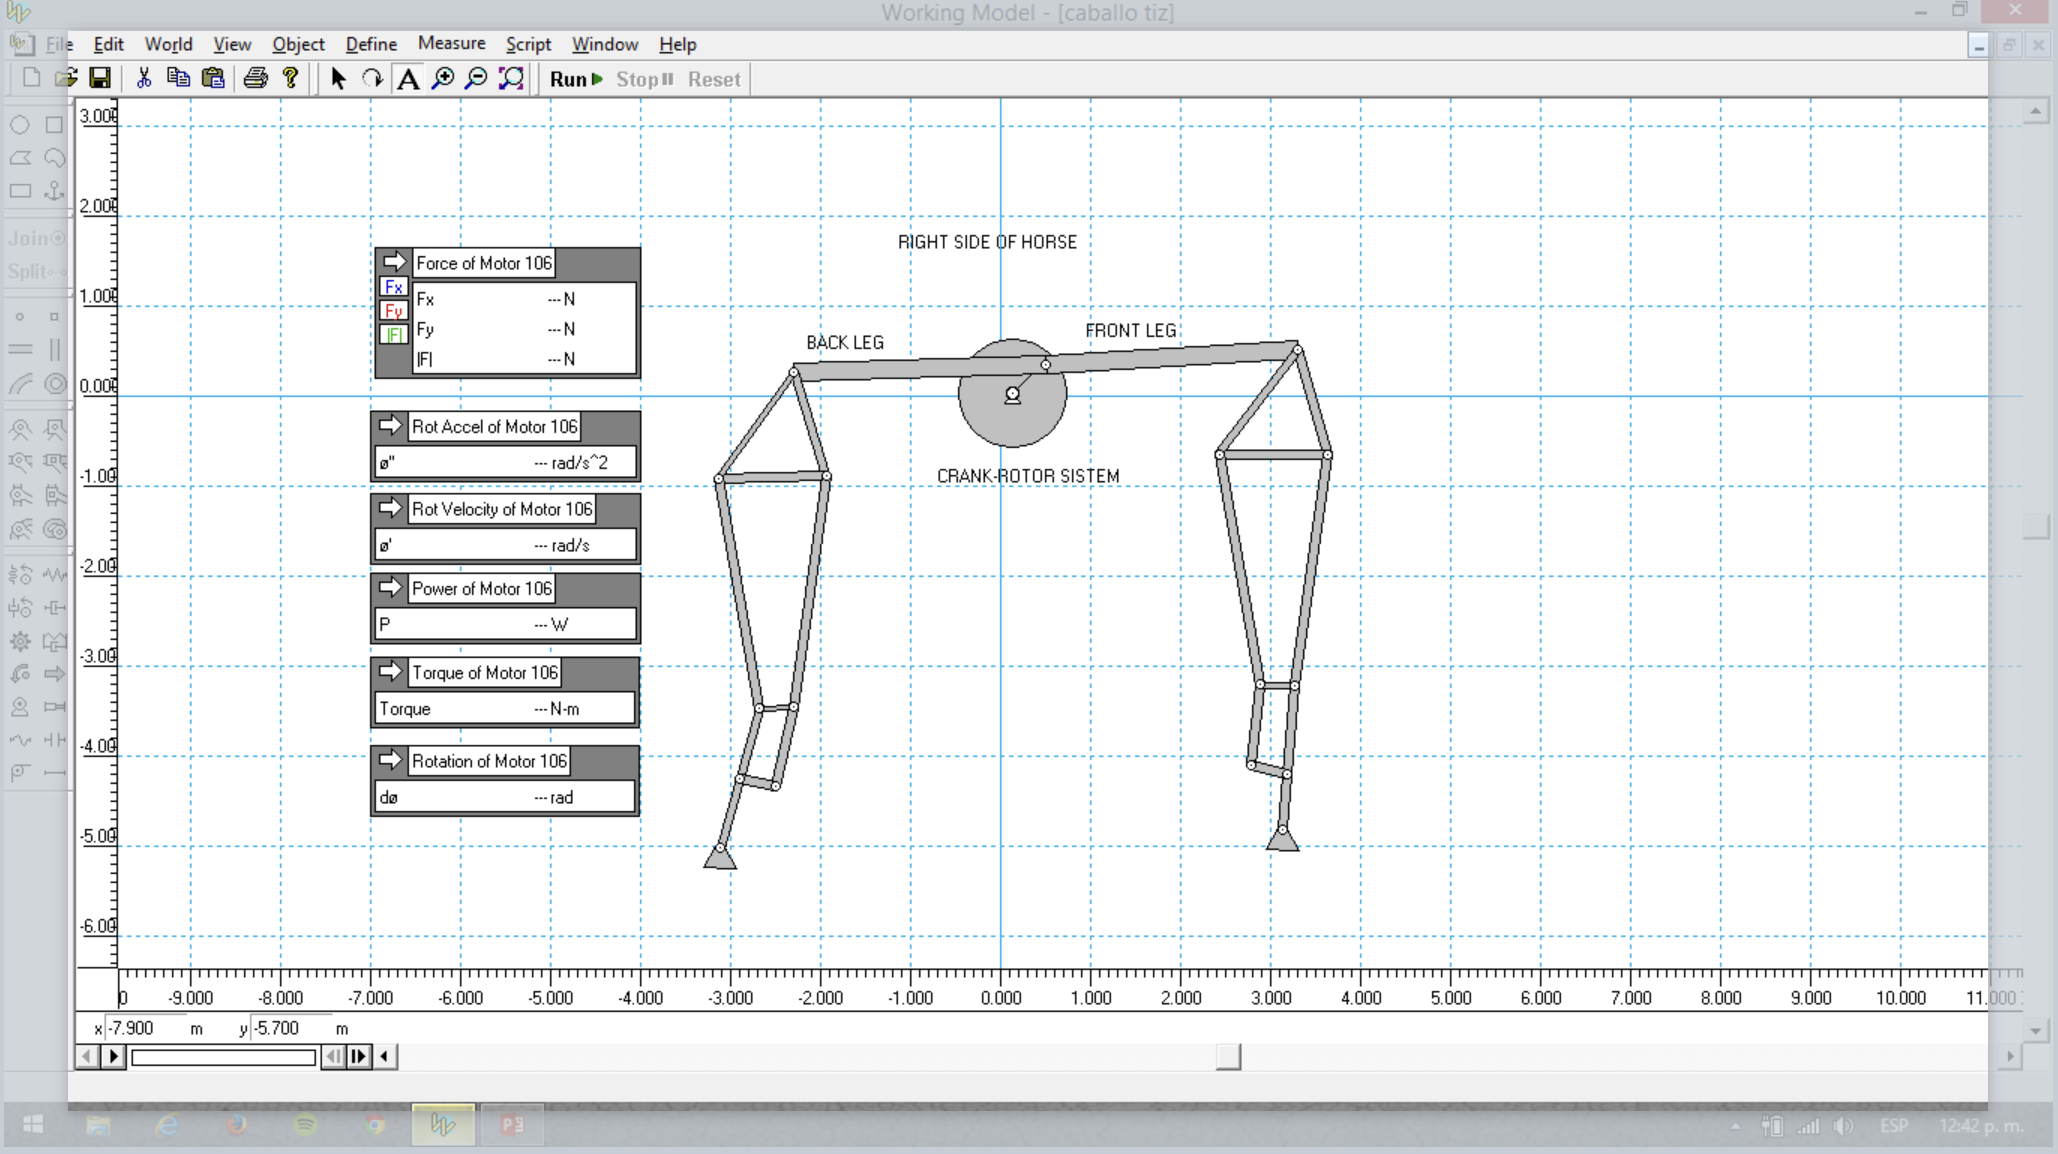The height and width of the screenshot is (1154, 2058).
Task: Run the simulation
Action: coord(576,79)
